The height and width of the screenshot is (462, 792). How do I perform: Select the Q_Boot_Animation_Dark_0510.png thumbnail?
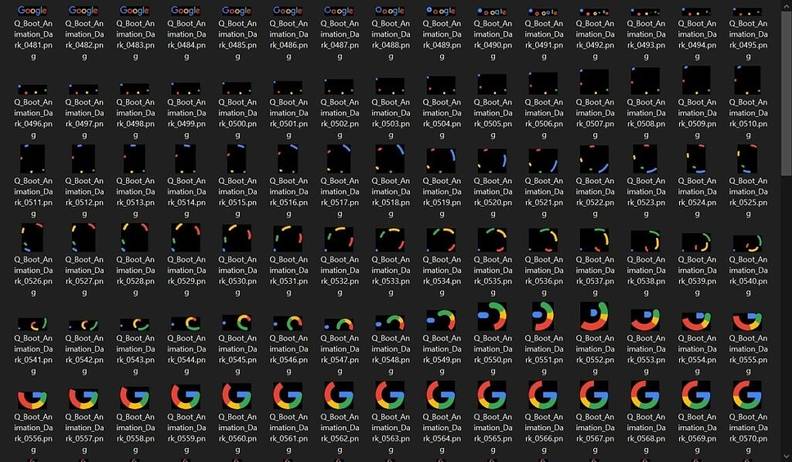(747, 81)
